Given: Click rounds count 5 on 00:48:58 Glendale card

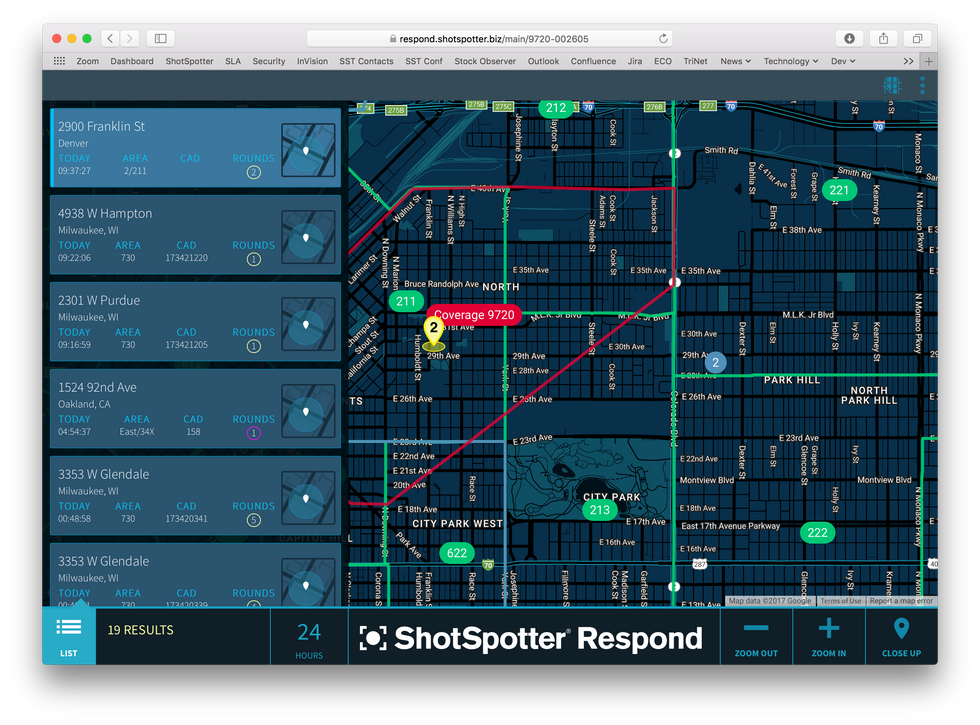Looking at the screenshot, I should click(253, 520).
